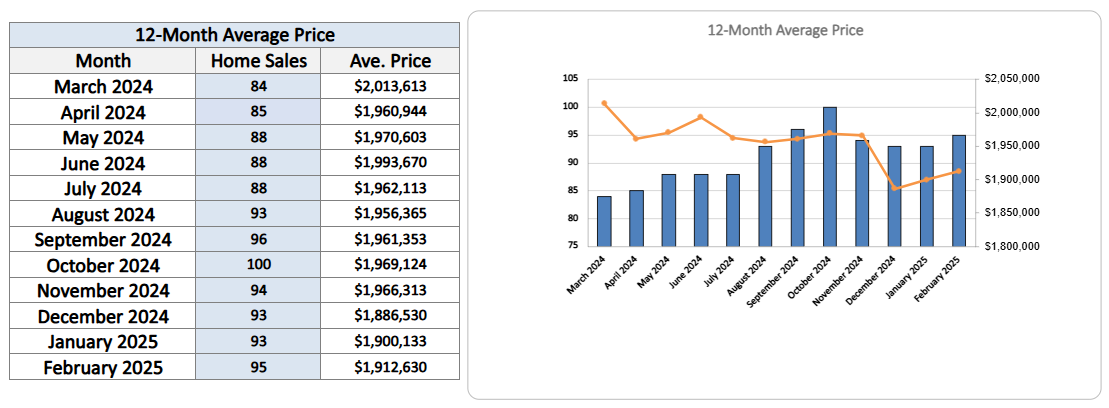Click the 'Ave. Price' column header
Image resolution: width=1109 pixels, height=408 pixels.
pos(390,60)
